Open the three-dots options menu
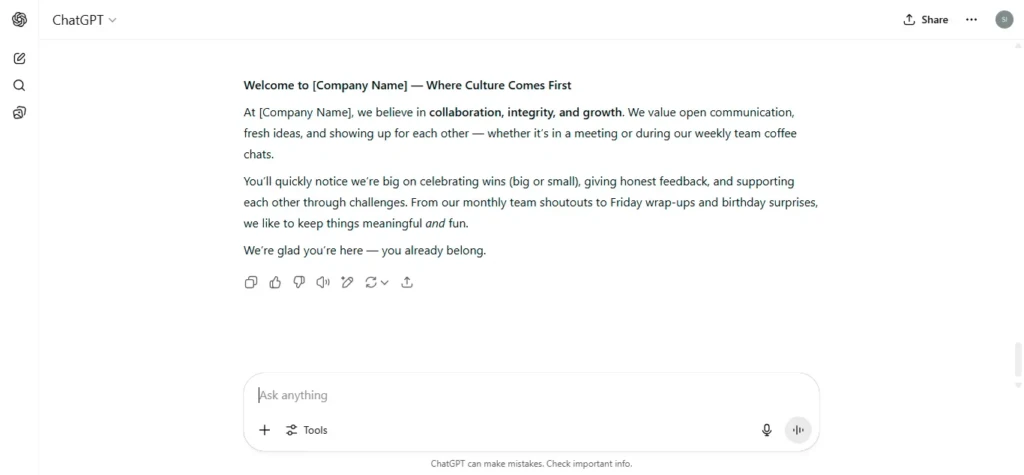 (971, 20)
